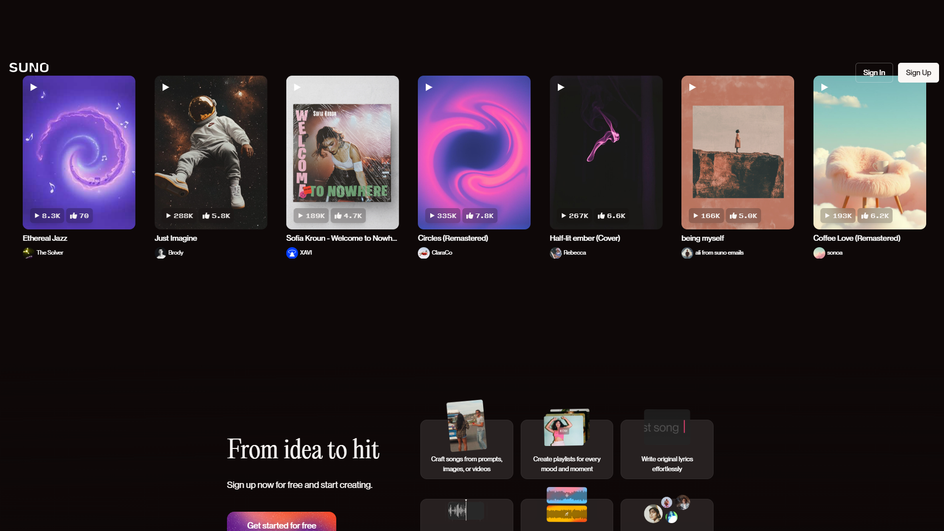This screenshot has width=944, height=531.
Task: Select Craft songs from prompts card
Action: [467, 449]
